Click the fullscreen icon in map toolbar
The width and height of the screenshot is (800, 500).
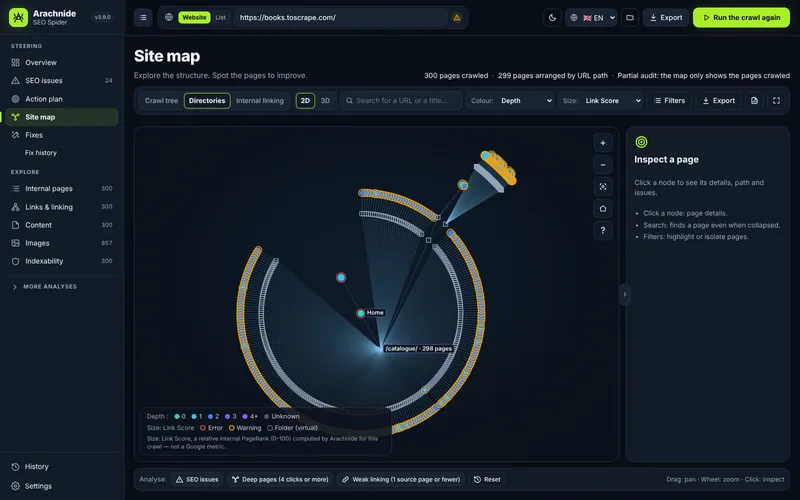click(x=776, y=101)
